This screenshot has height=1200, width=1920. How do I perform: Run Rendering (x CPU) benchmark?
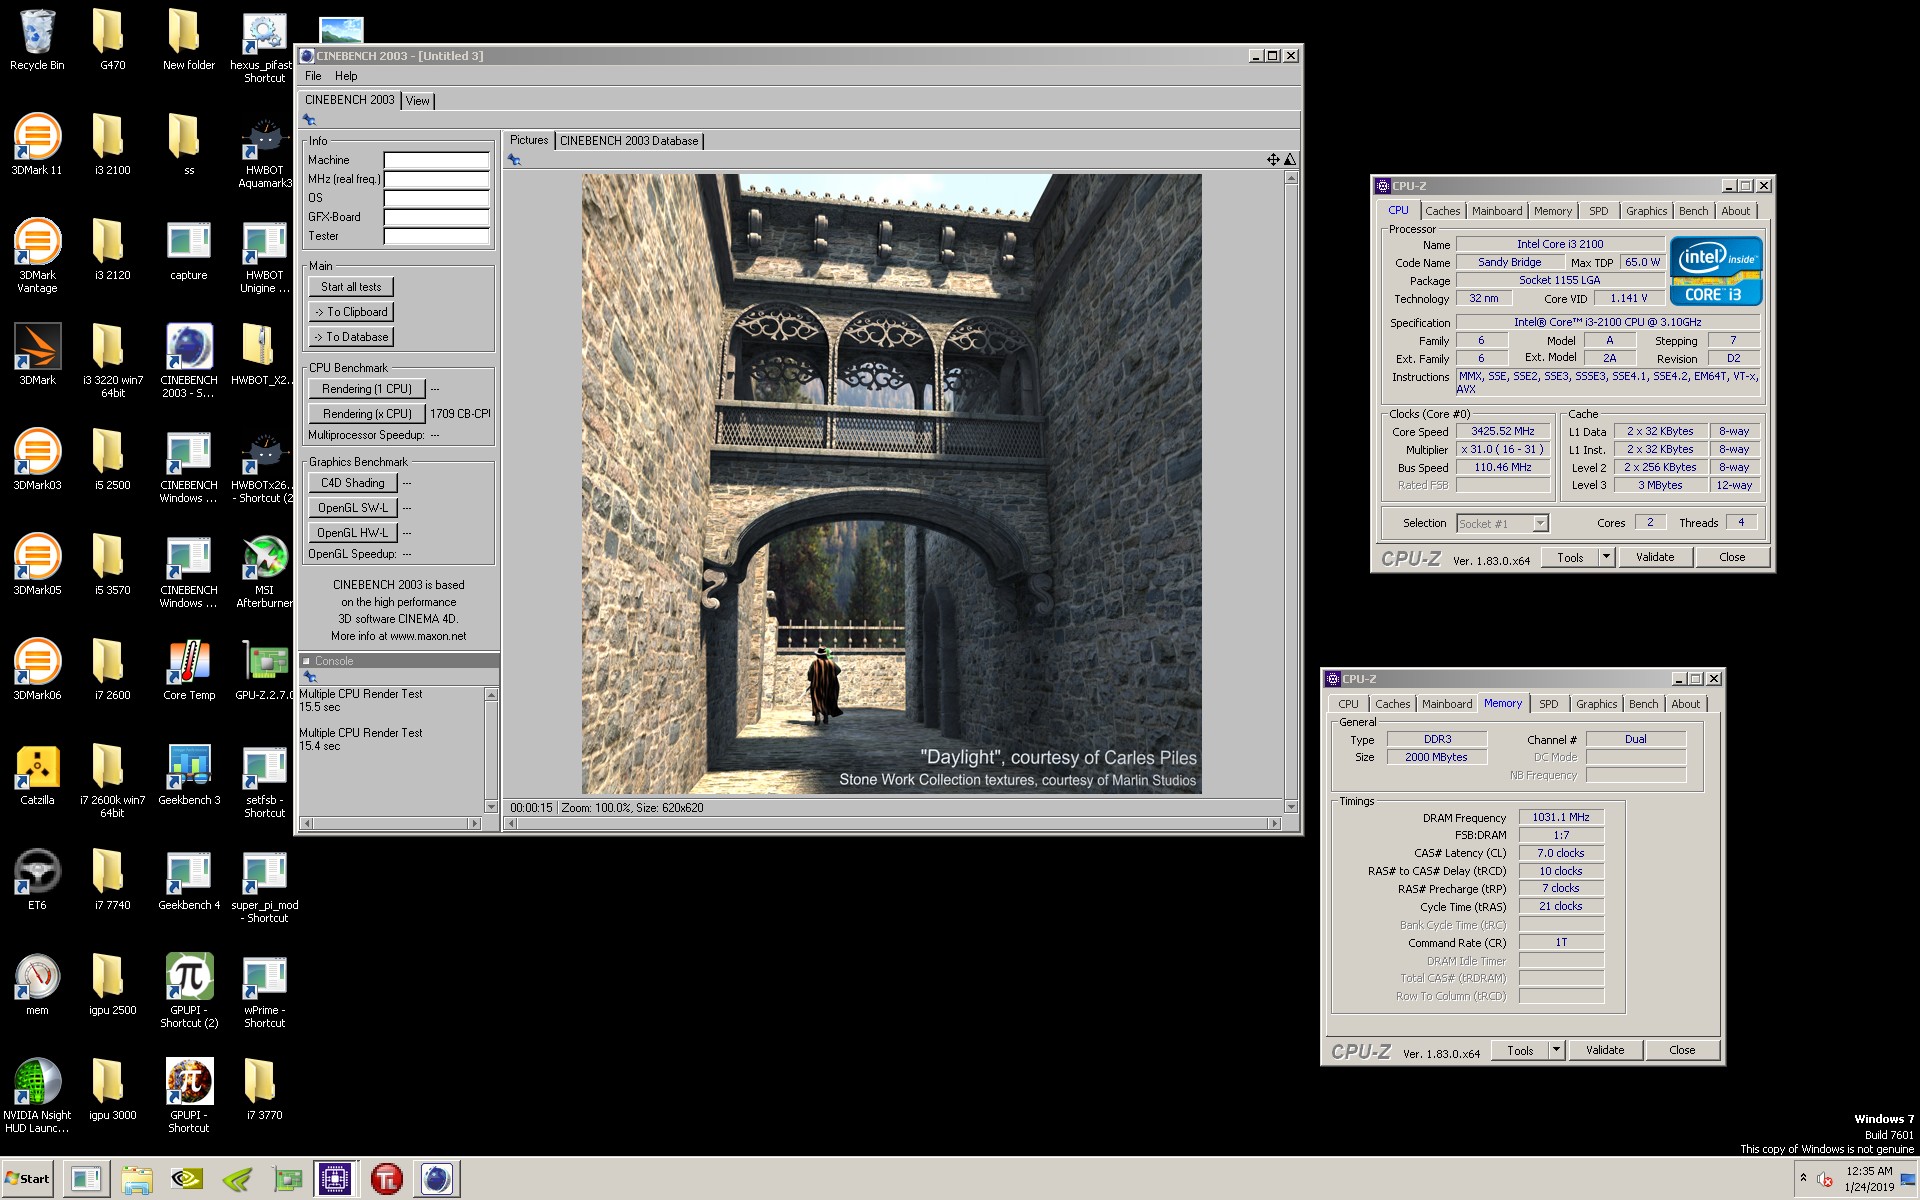pyautogui.click(x=367, y=414)
